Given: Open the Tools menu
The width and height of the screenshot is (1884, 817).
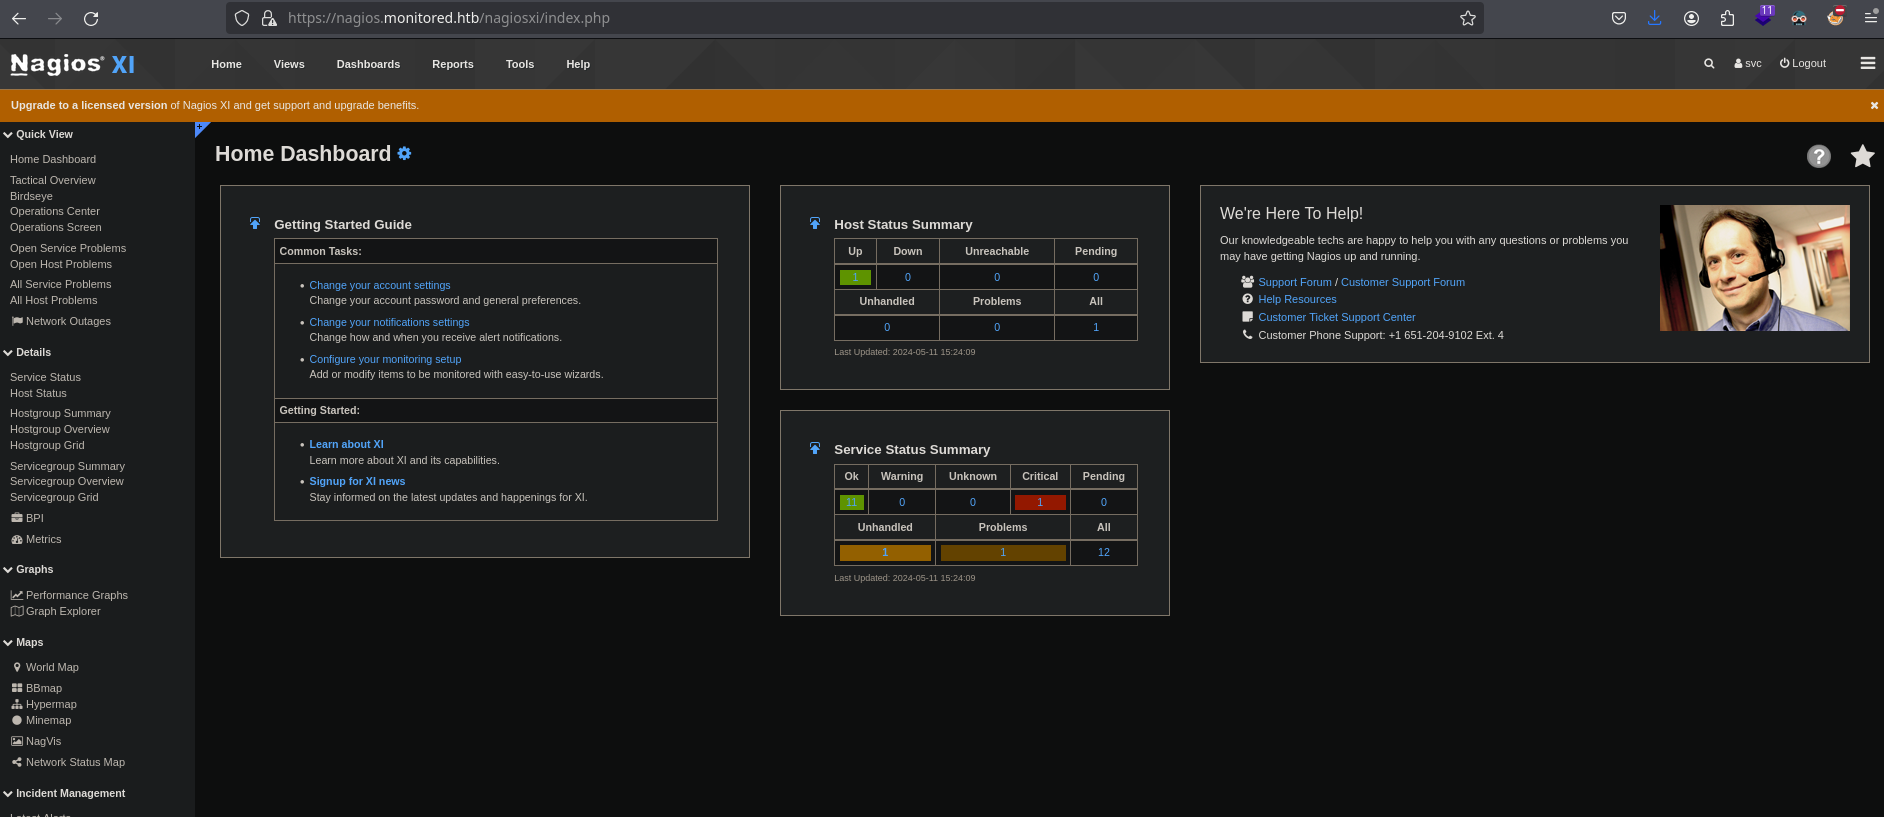Looking at the screenshot, I should pos(520,64).
